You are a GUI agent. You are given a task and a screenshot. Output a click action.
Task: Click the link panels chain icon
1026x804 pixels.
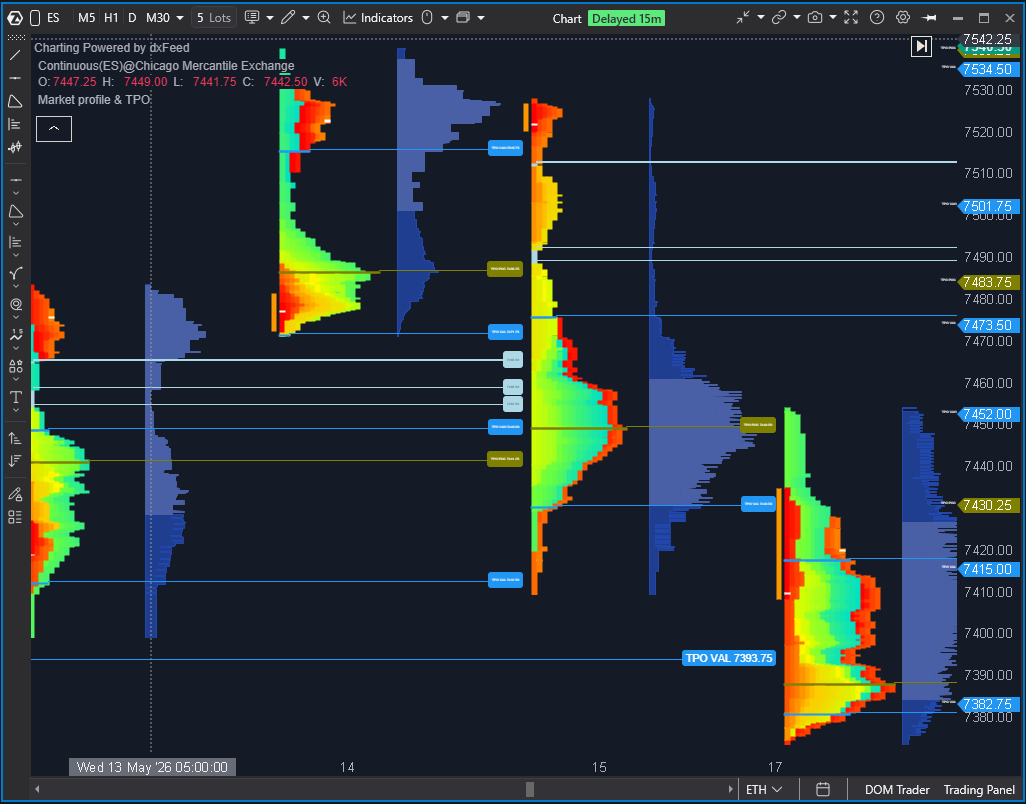779,18
